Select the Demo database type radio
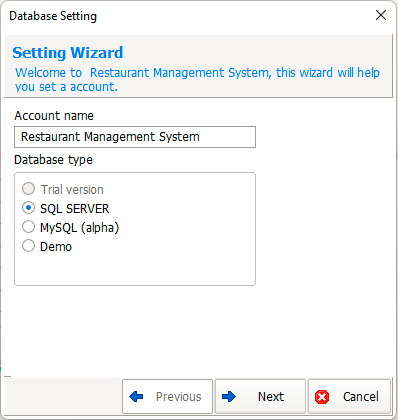398x420 pixels. (x=28, y=246)
